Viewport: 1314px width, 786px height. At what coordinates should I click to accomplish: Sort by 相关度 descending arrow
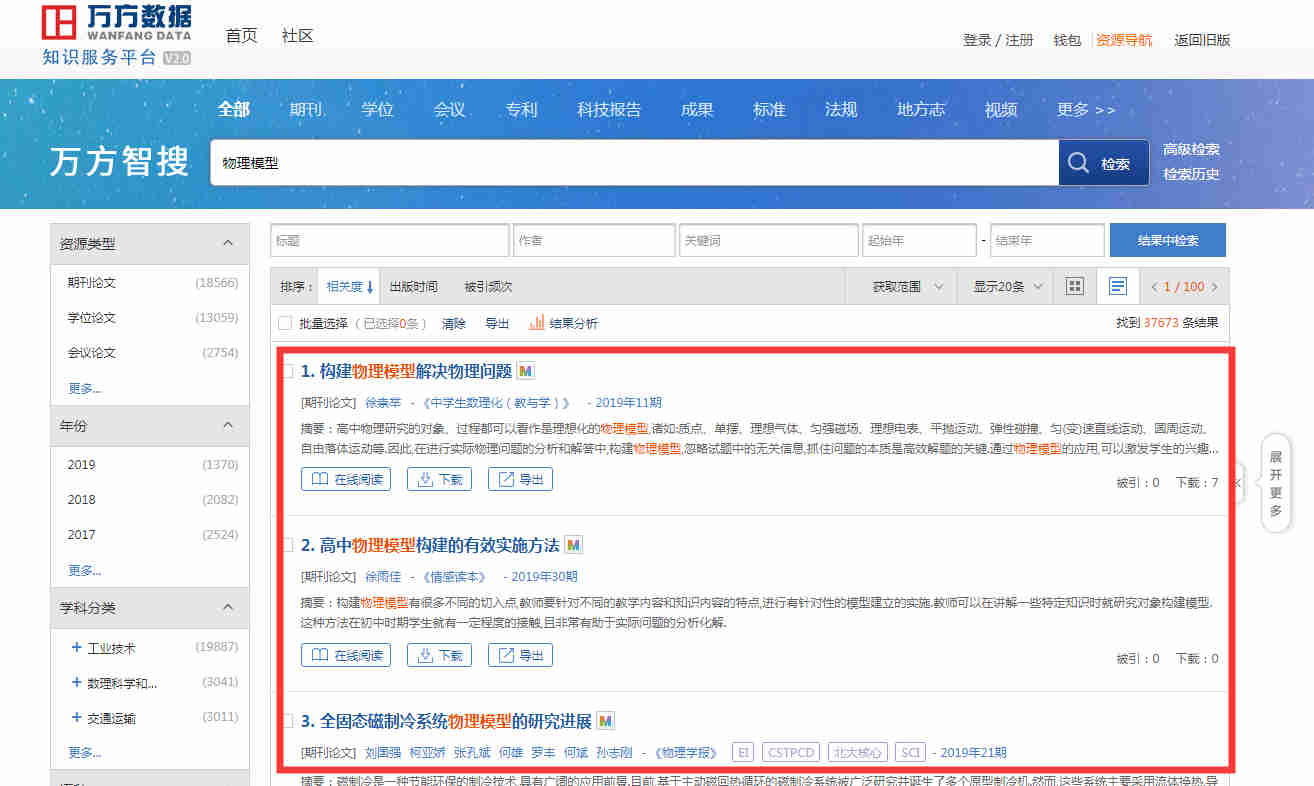(x=370, y=287)
